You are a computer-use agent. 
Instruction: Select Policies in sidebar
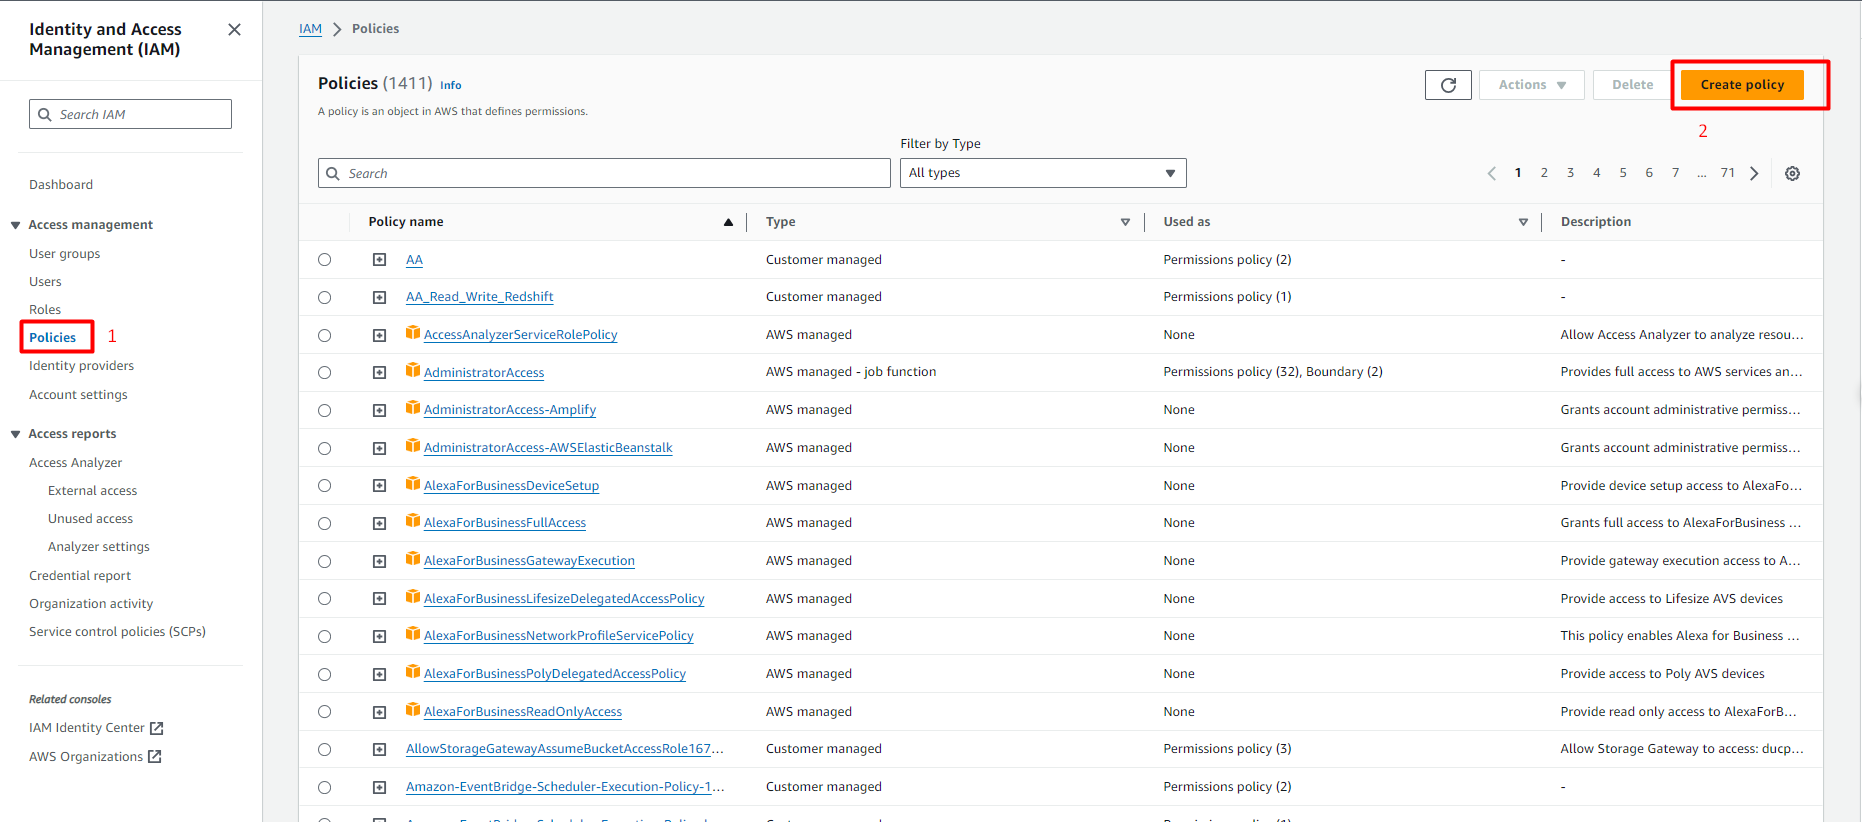point(53,338)
